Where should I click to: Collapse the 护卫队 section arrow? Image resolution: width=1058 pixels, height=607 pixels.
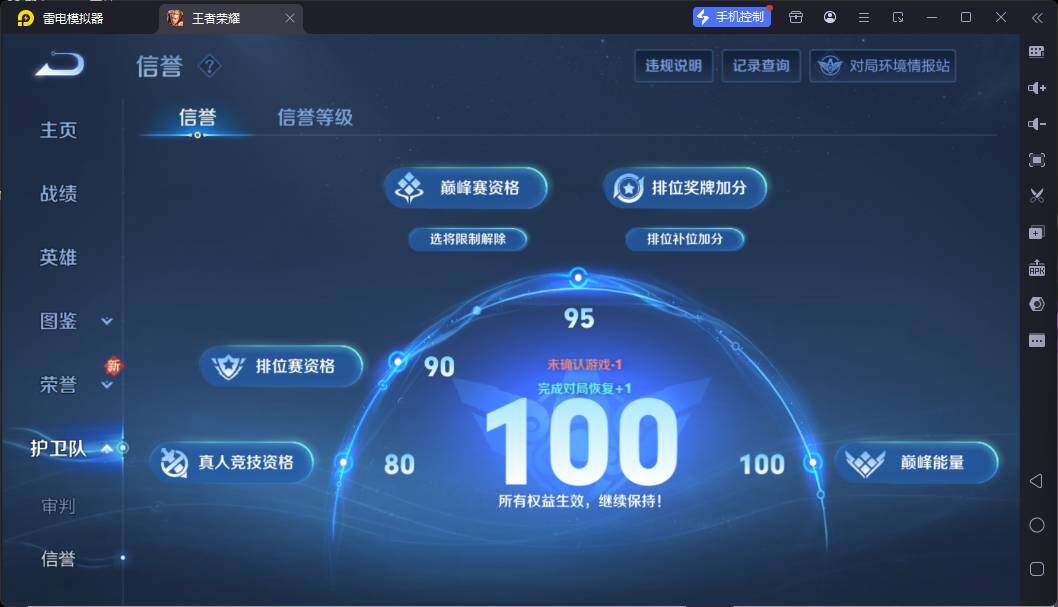coord(107,449)
